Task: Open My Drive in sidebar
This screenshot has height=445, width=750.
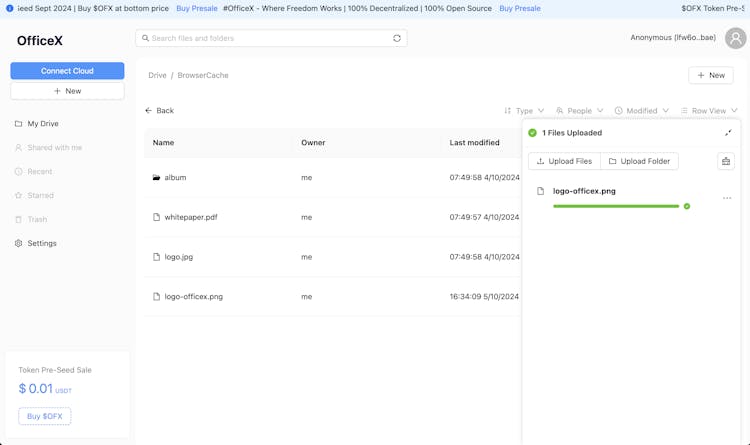Action: [x=43, y=124]
